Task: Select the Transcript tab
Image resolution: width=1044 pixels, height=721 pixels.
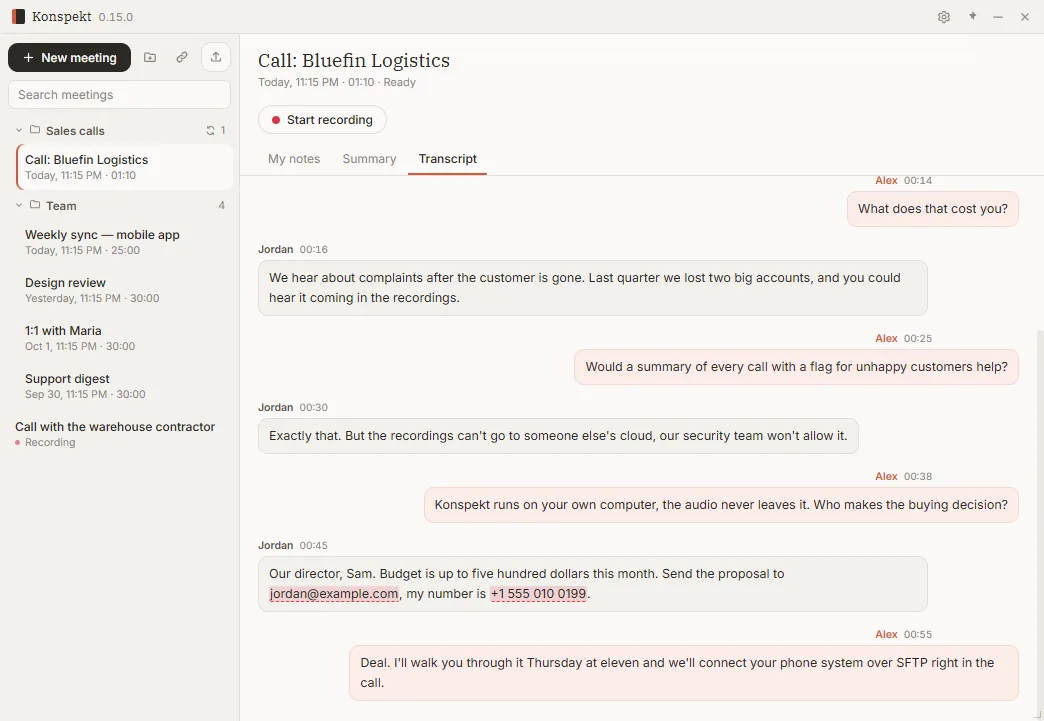Action: [447, 158]
